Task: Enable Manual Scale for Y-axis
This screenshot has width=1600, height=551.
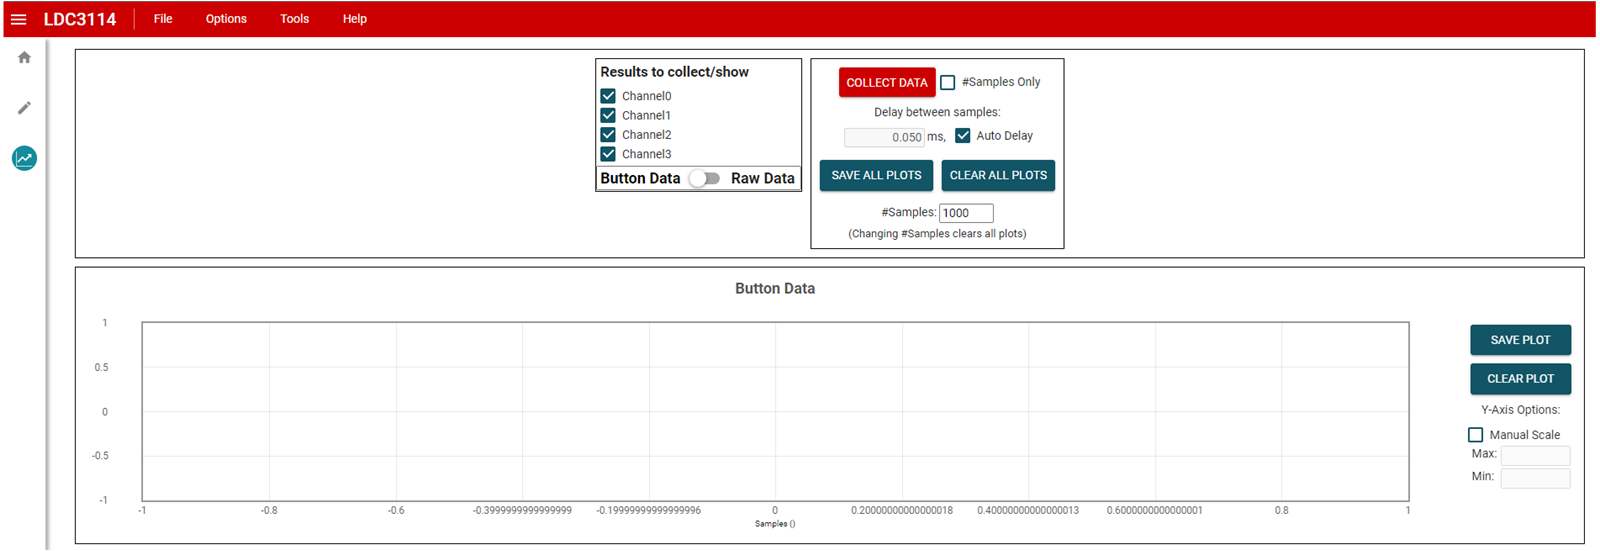Action: coord(1475,435)
